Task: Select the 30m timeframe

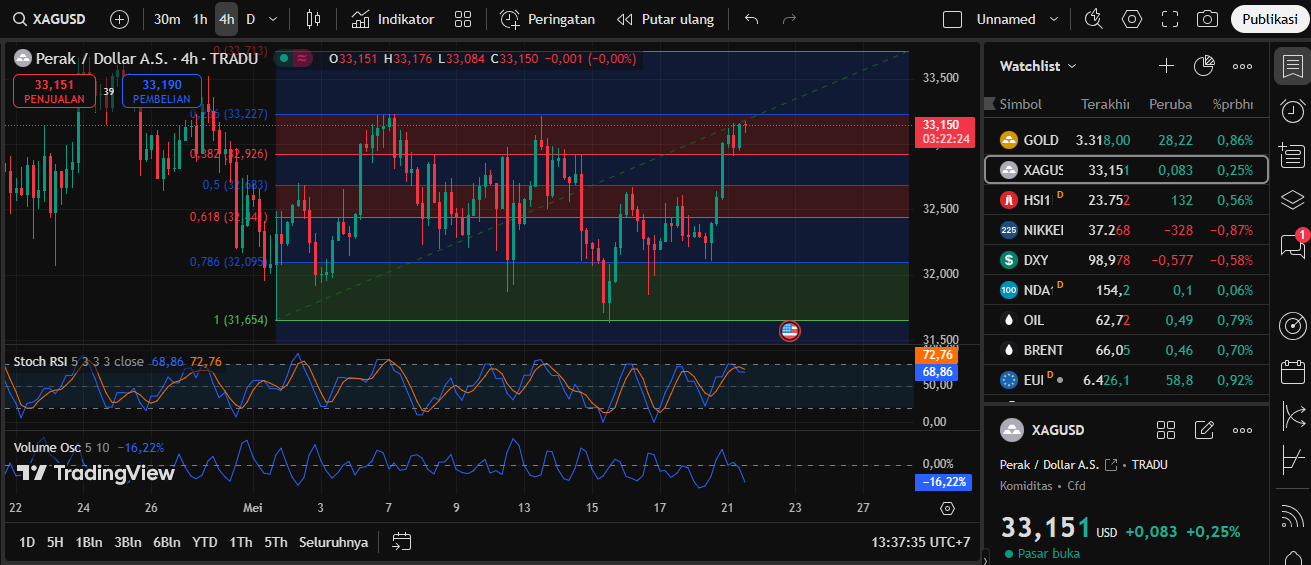Action: (167, 19)
